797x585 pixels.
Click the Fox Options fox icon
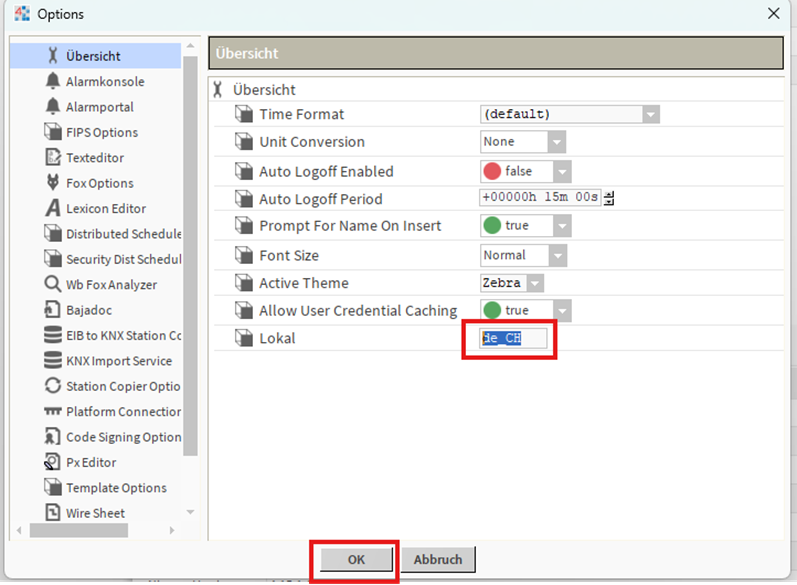tap(52, 182)
